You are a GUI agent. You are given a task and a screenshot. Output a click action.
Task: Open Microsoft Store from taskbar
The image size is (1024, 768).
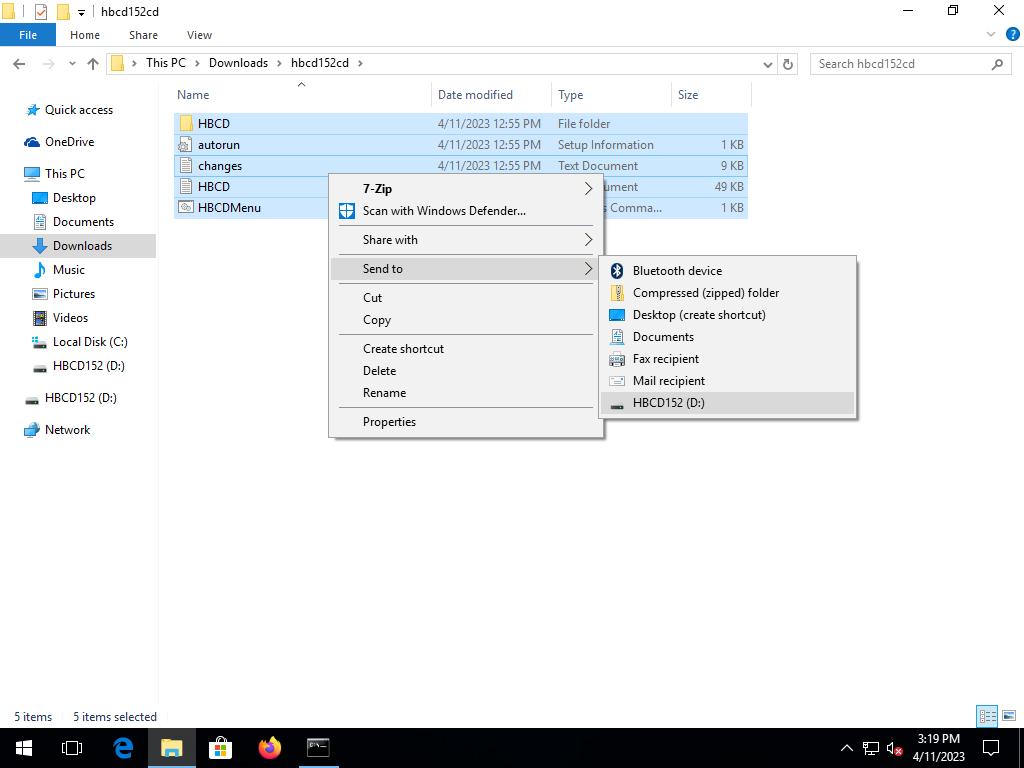point(220,748)
